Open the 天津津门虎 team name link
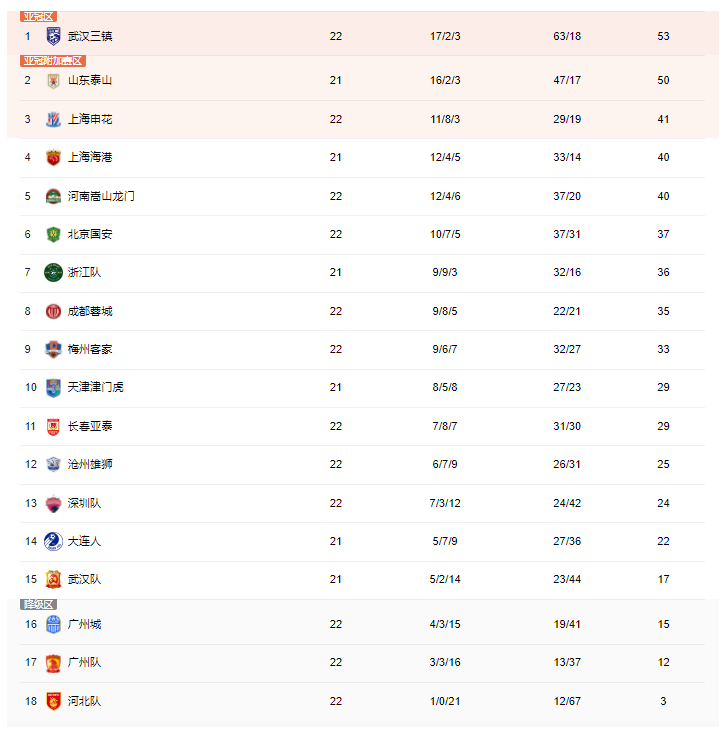Screen dimensions: 728x730 [95, 387]
